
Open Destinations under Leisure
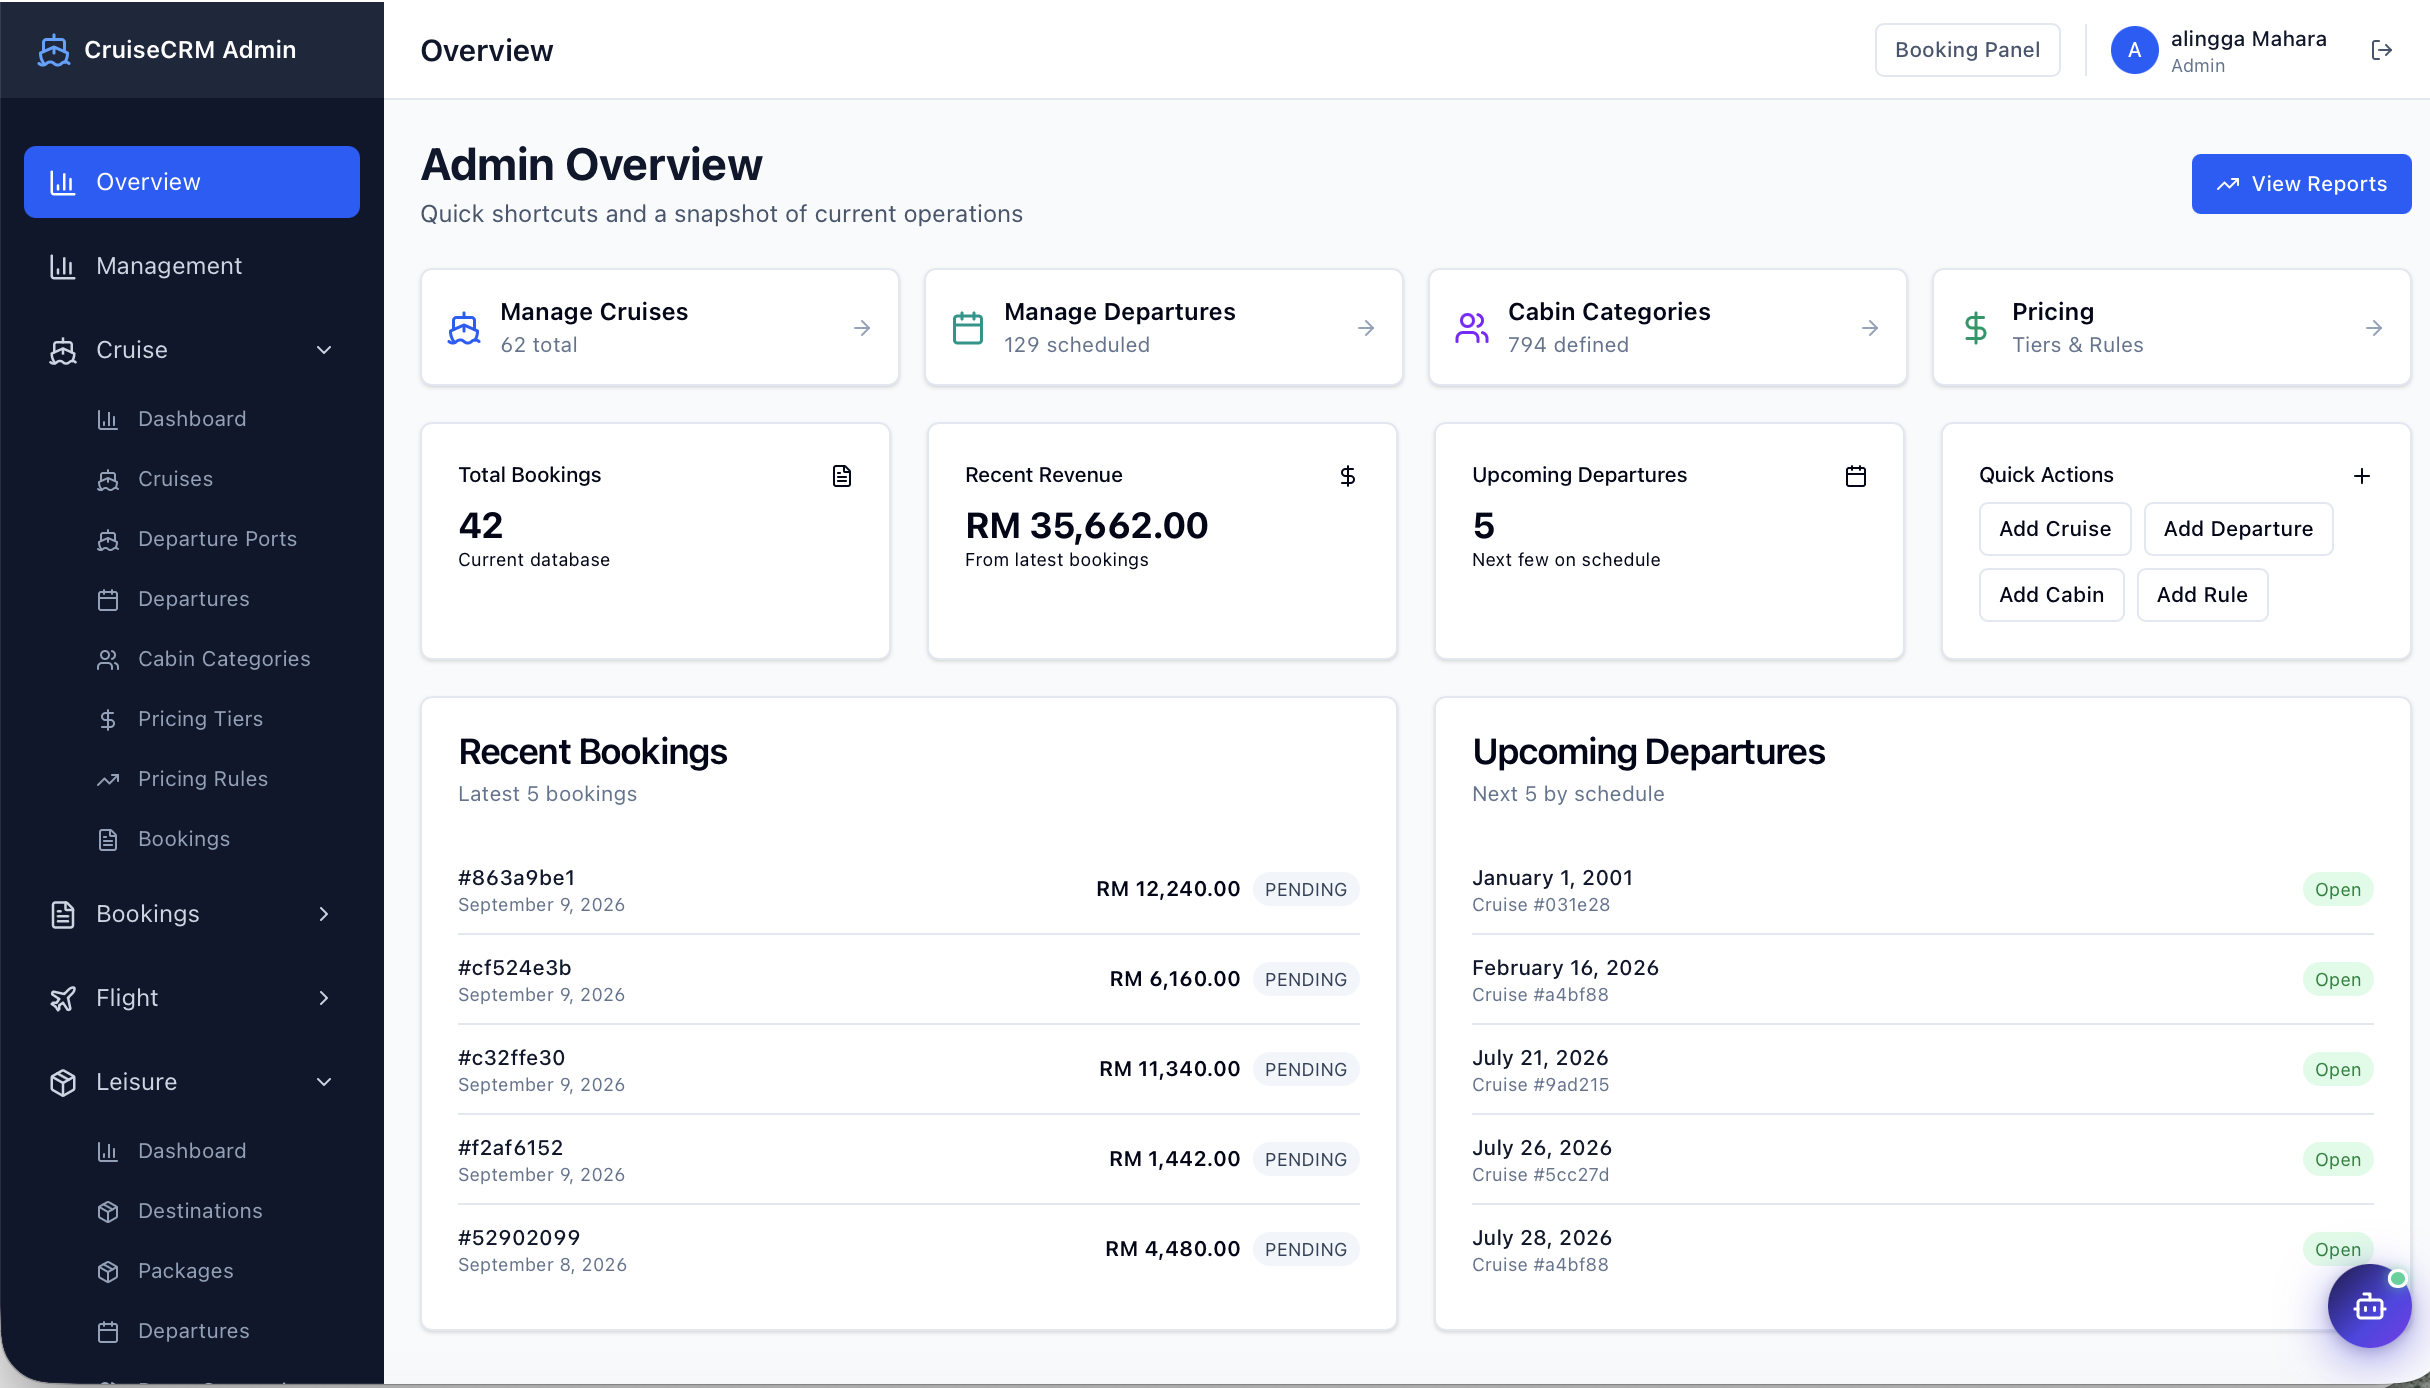pos(200,1211)
